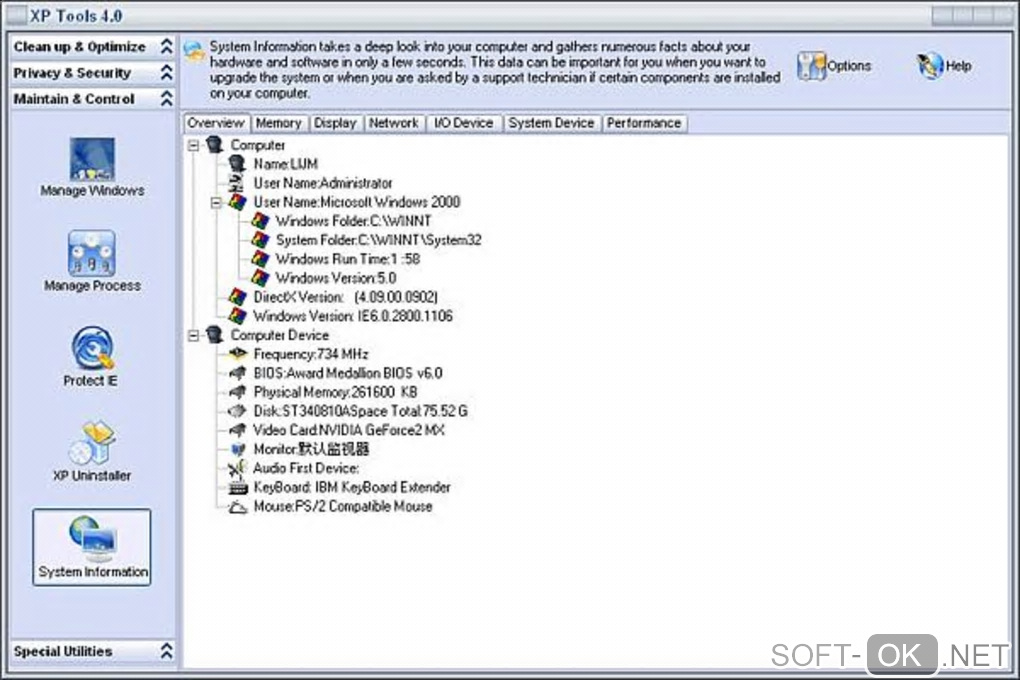Switch to the Memory tab

click(278, 123)
